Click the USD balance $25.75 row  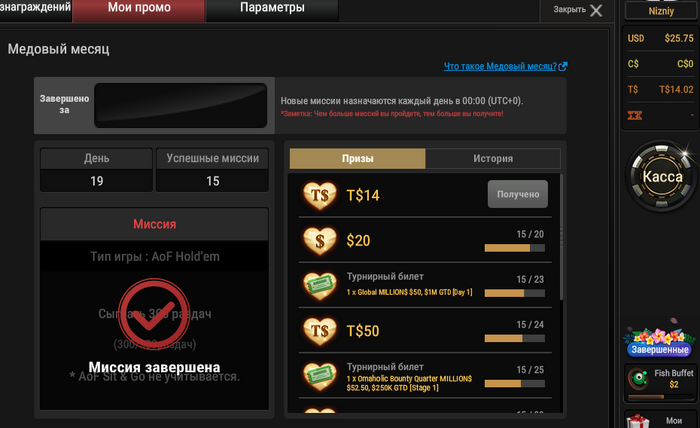click(660, 38)
